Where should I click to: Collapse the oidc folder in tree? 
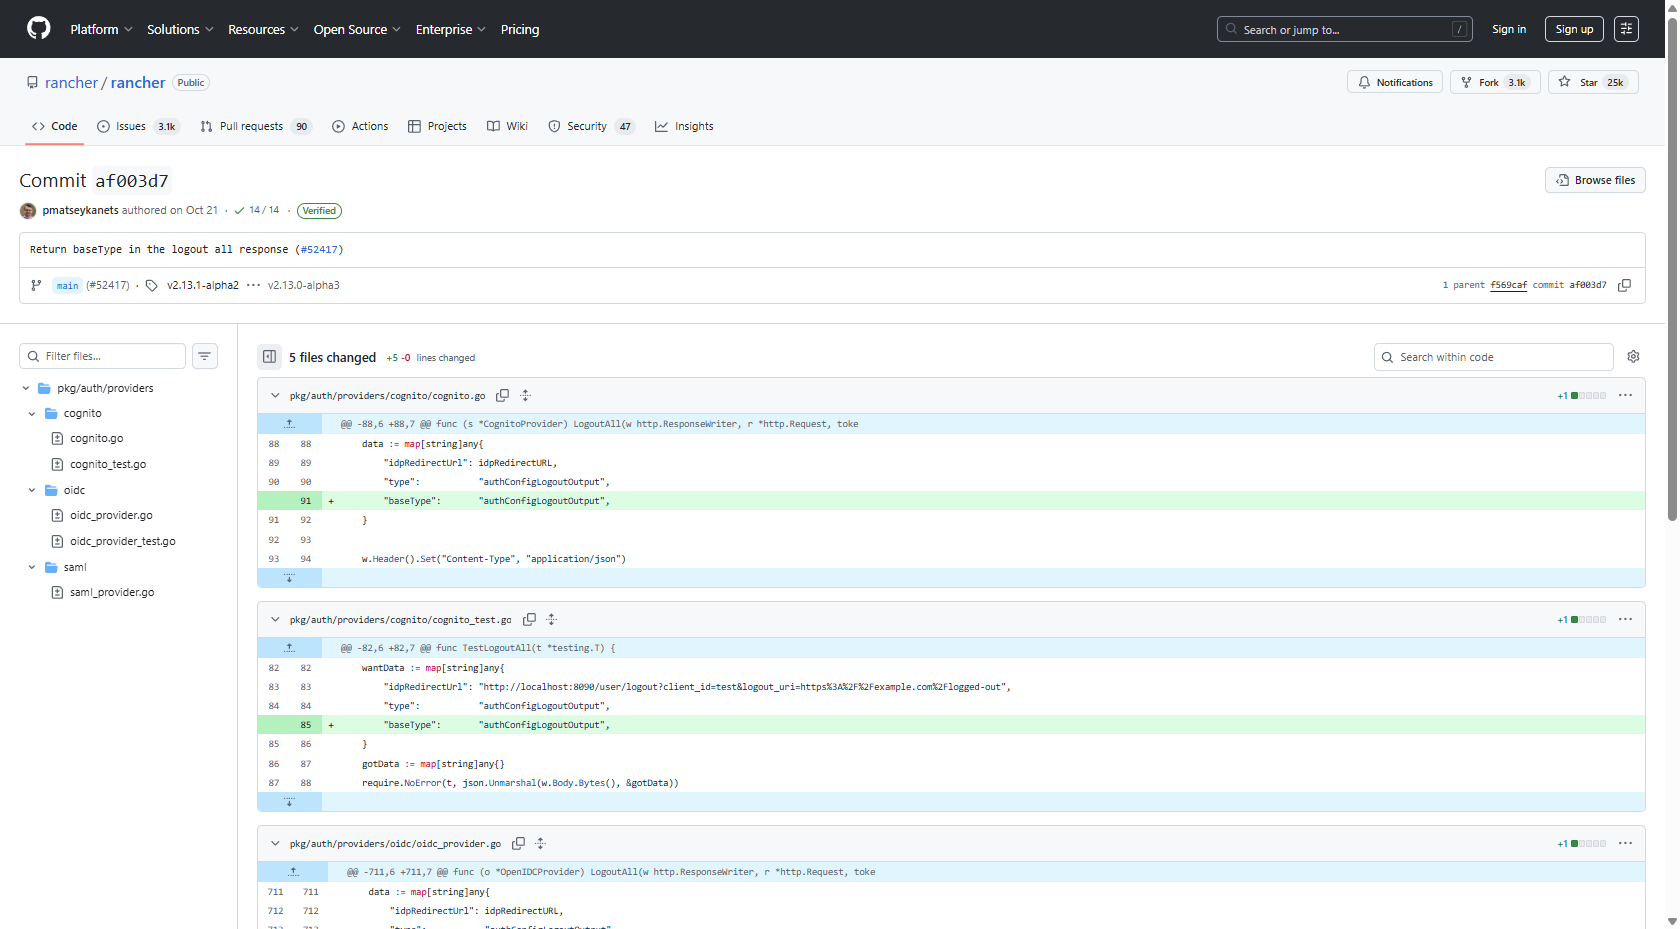tap(32, 490)
